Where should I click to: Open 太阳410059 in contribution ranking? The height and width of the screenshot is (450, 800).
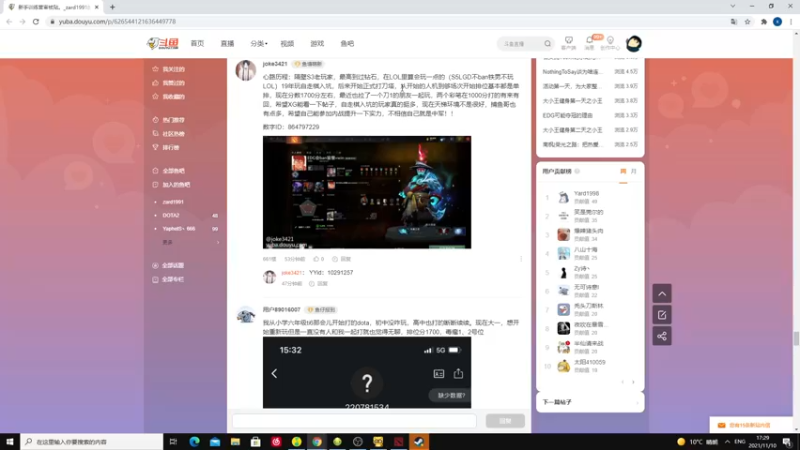click(x=589, y=362)
